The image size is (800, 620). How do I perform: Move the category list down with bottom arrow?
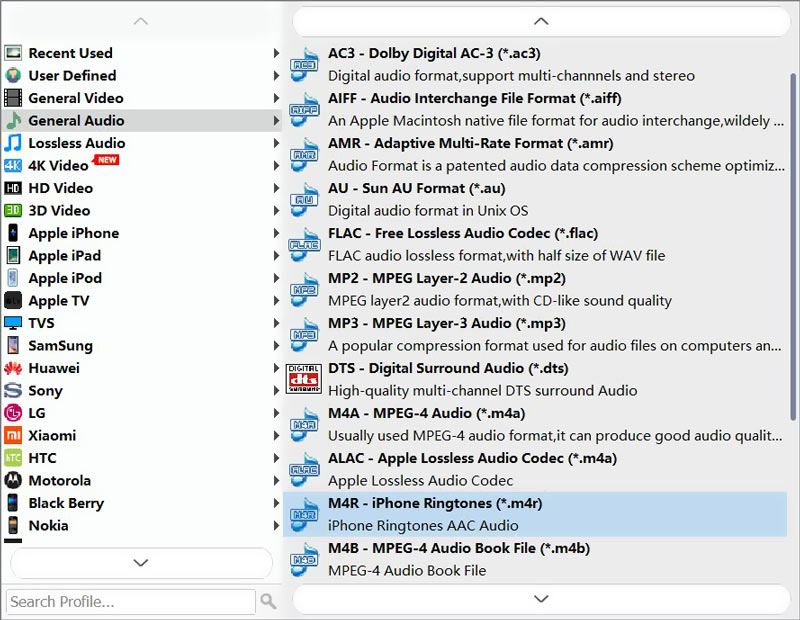(141, 562)
